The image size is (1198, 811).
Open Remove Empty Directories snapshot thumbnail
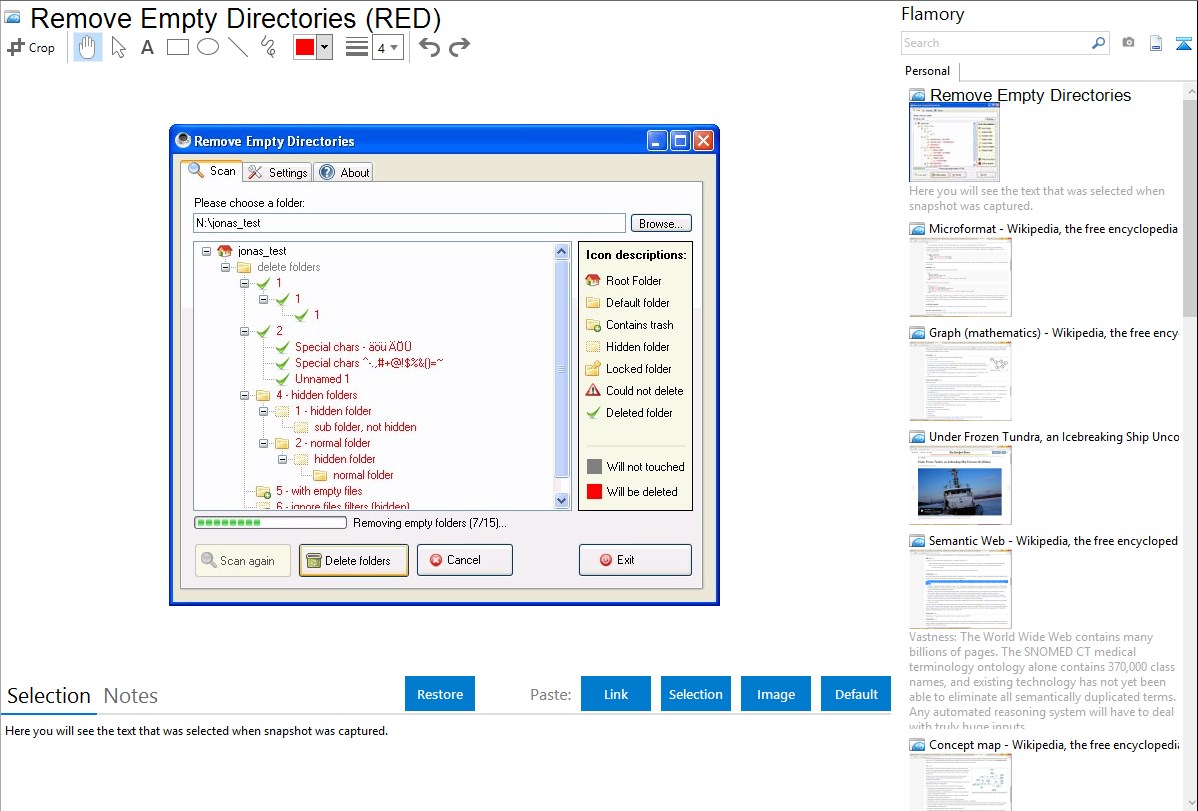click(x=954, y=143)
